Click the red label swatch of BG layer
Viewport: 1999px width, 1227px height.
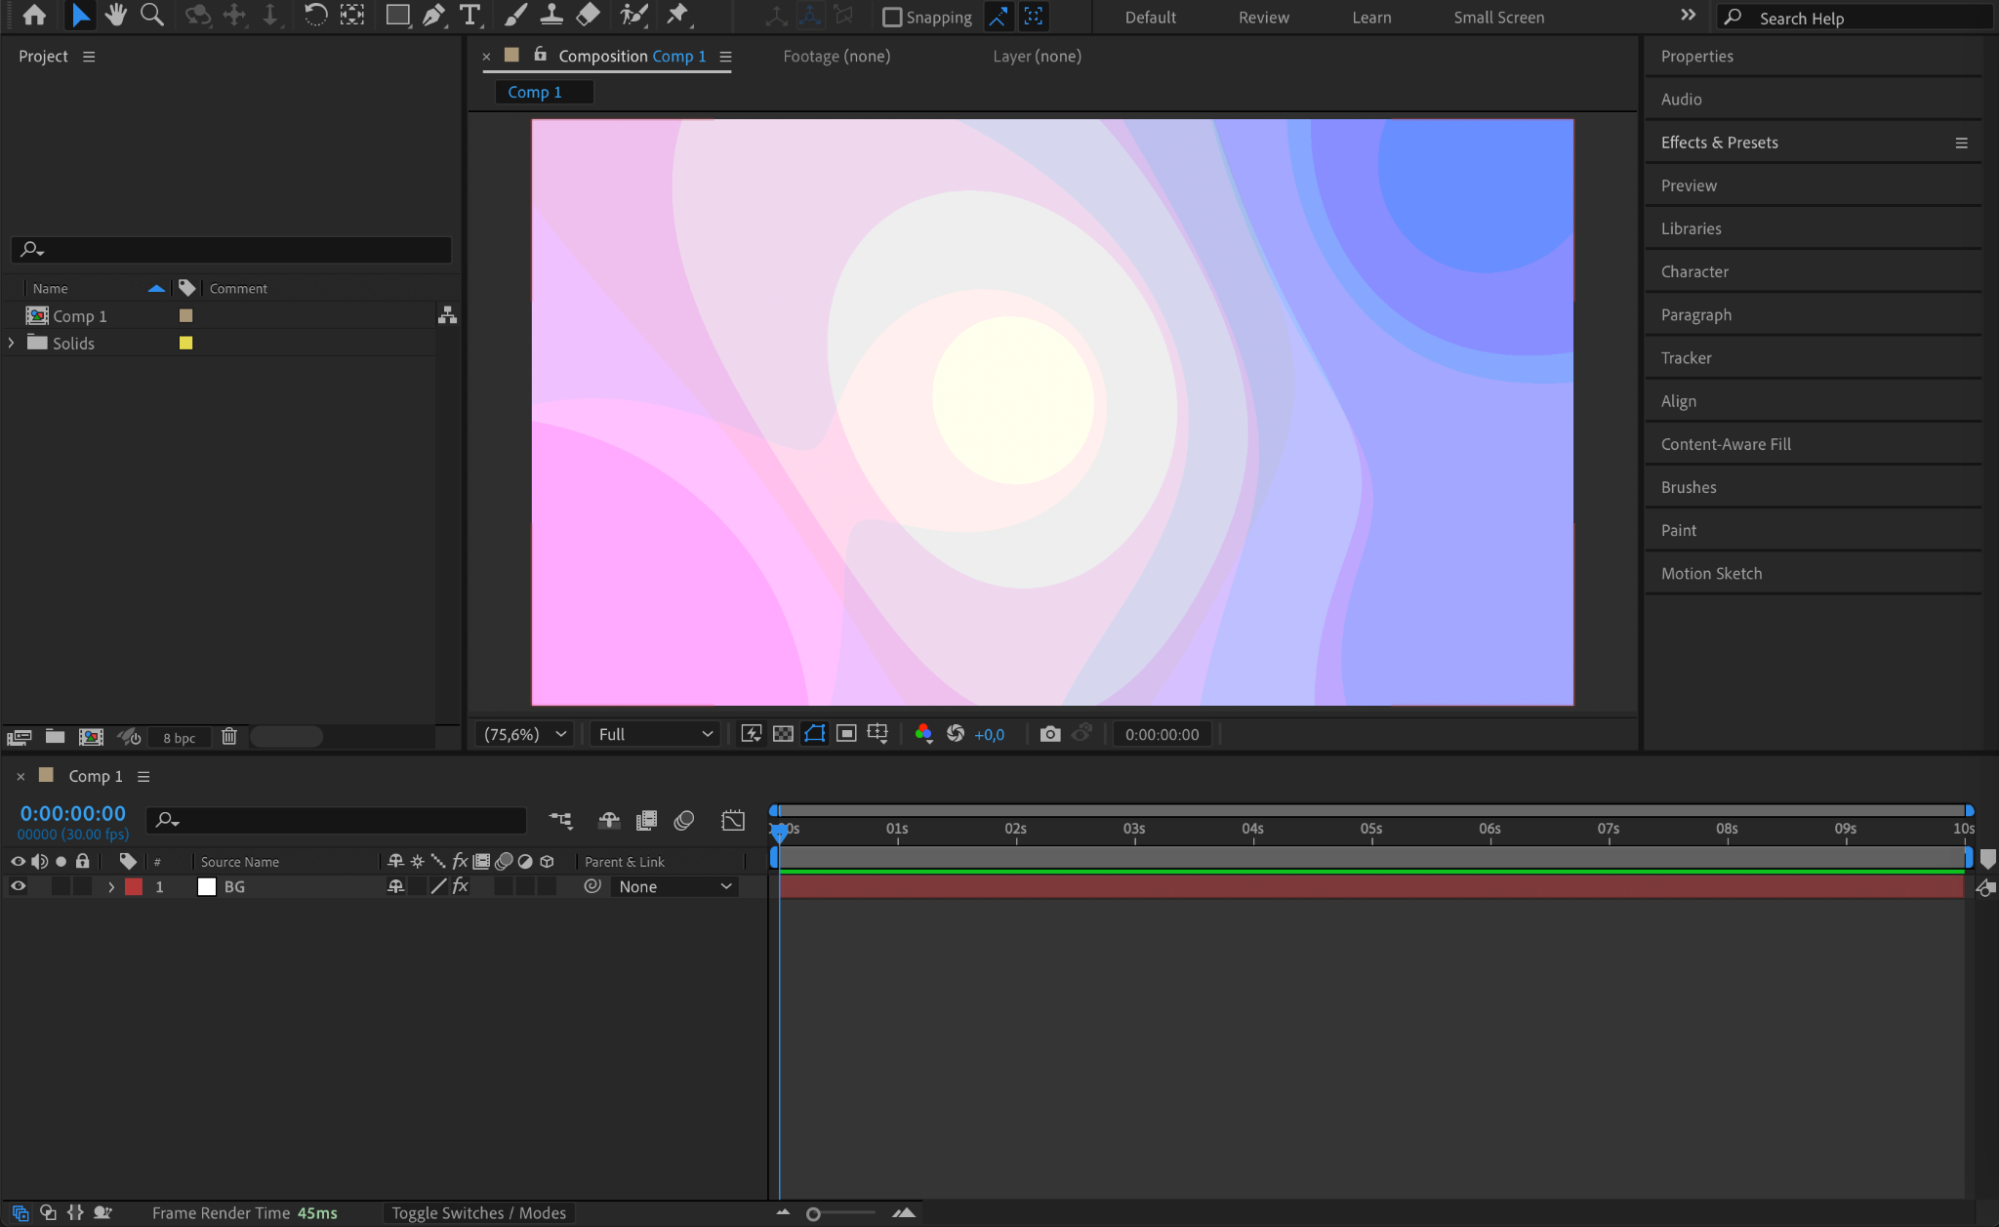(x=134, y=887)
